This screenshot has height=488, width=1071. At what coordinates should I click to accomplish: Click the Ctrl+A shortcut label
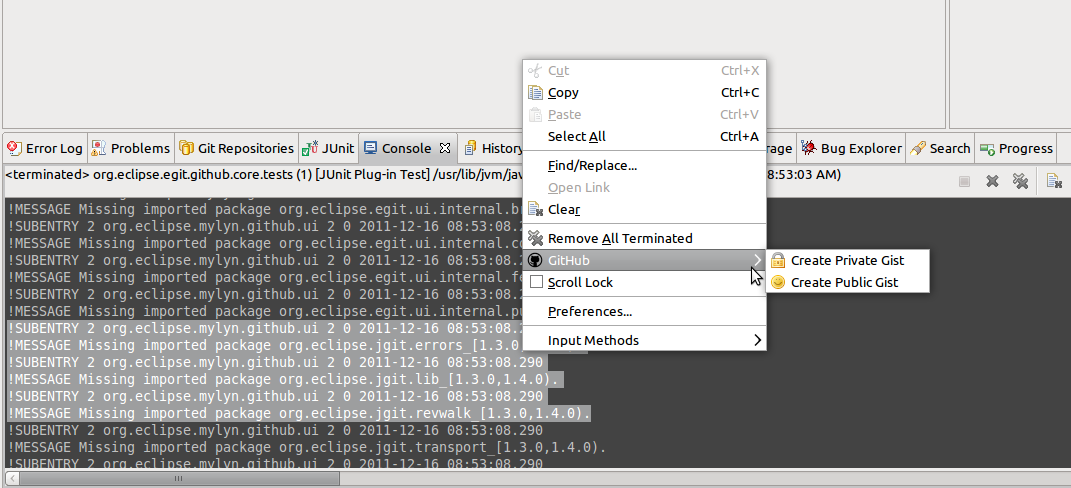tap(740, 136)
